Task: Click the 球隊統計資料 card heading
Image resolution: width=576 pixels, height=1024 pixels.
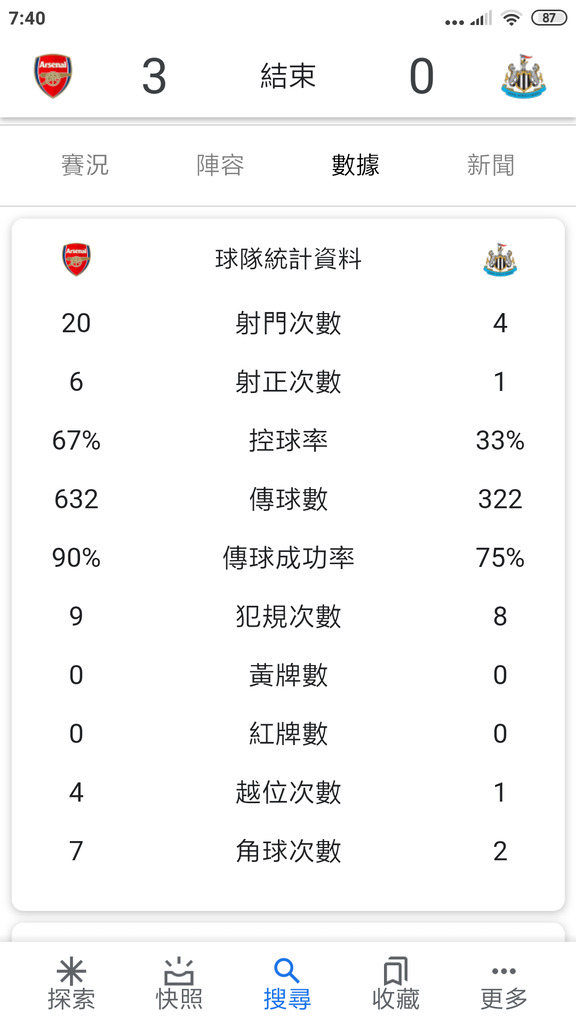Action: [x=288, y=259]
